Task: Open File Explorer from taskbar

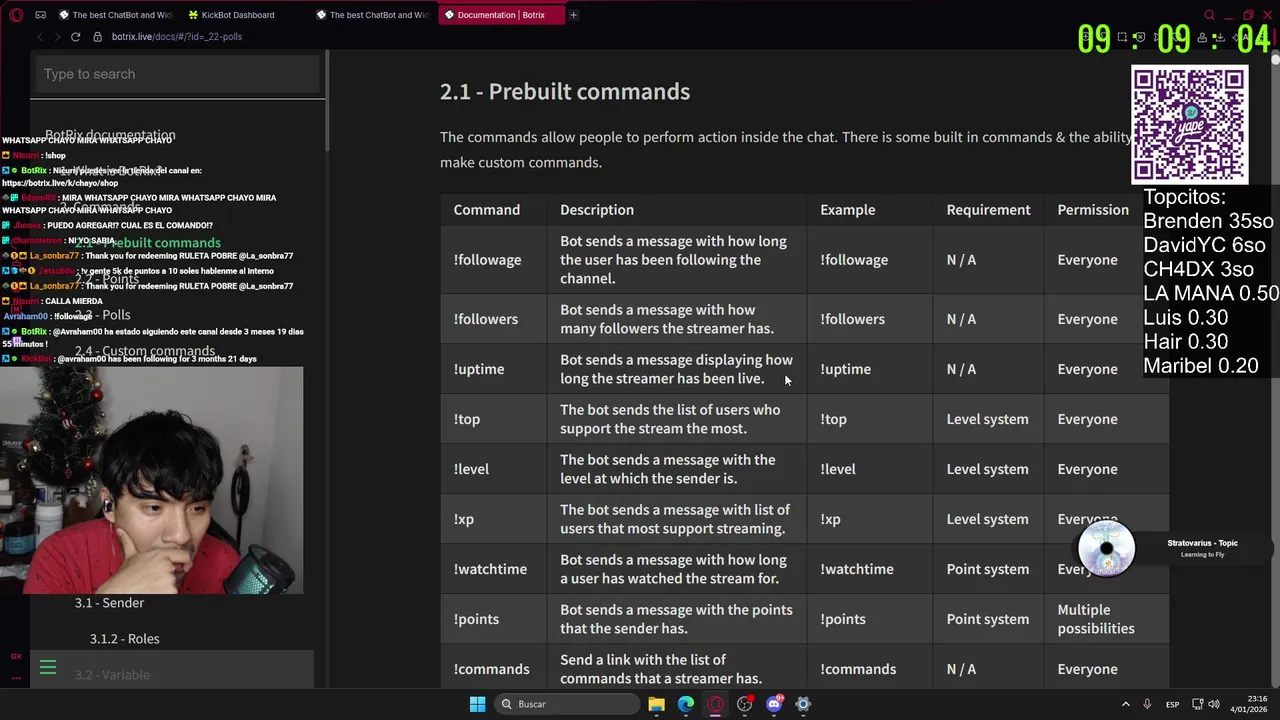Action: coord(656,704)
